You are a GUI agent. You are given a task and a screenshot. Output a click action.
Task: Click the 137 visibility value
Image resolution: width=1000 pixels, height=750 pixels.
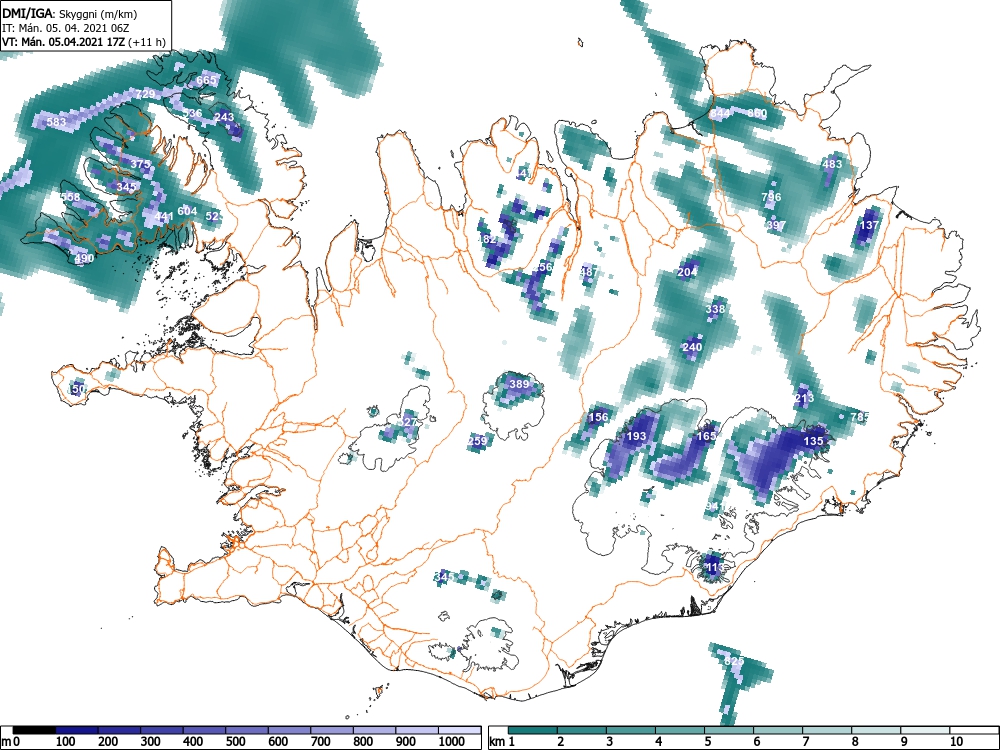[x=869, y=225]
